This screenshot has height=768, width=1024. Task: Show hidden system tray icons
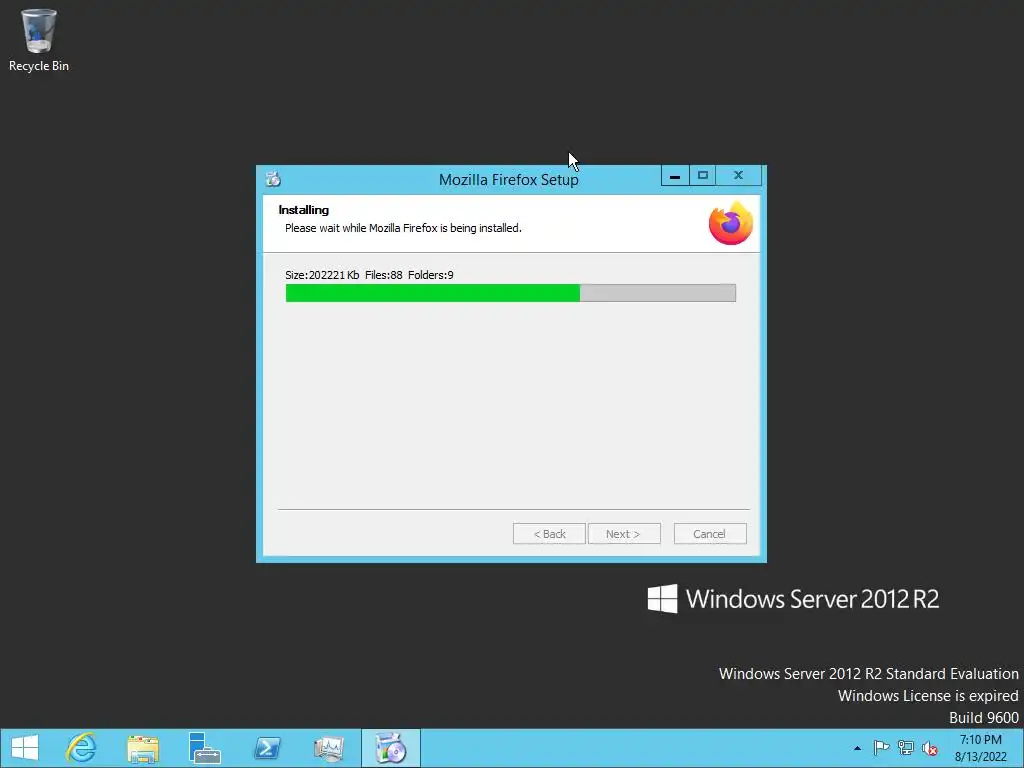pos(857,748)
